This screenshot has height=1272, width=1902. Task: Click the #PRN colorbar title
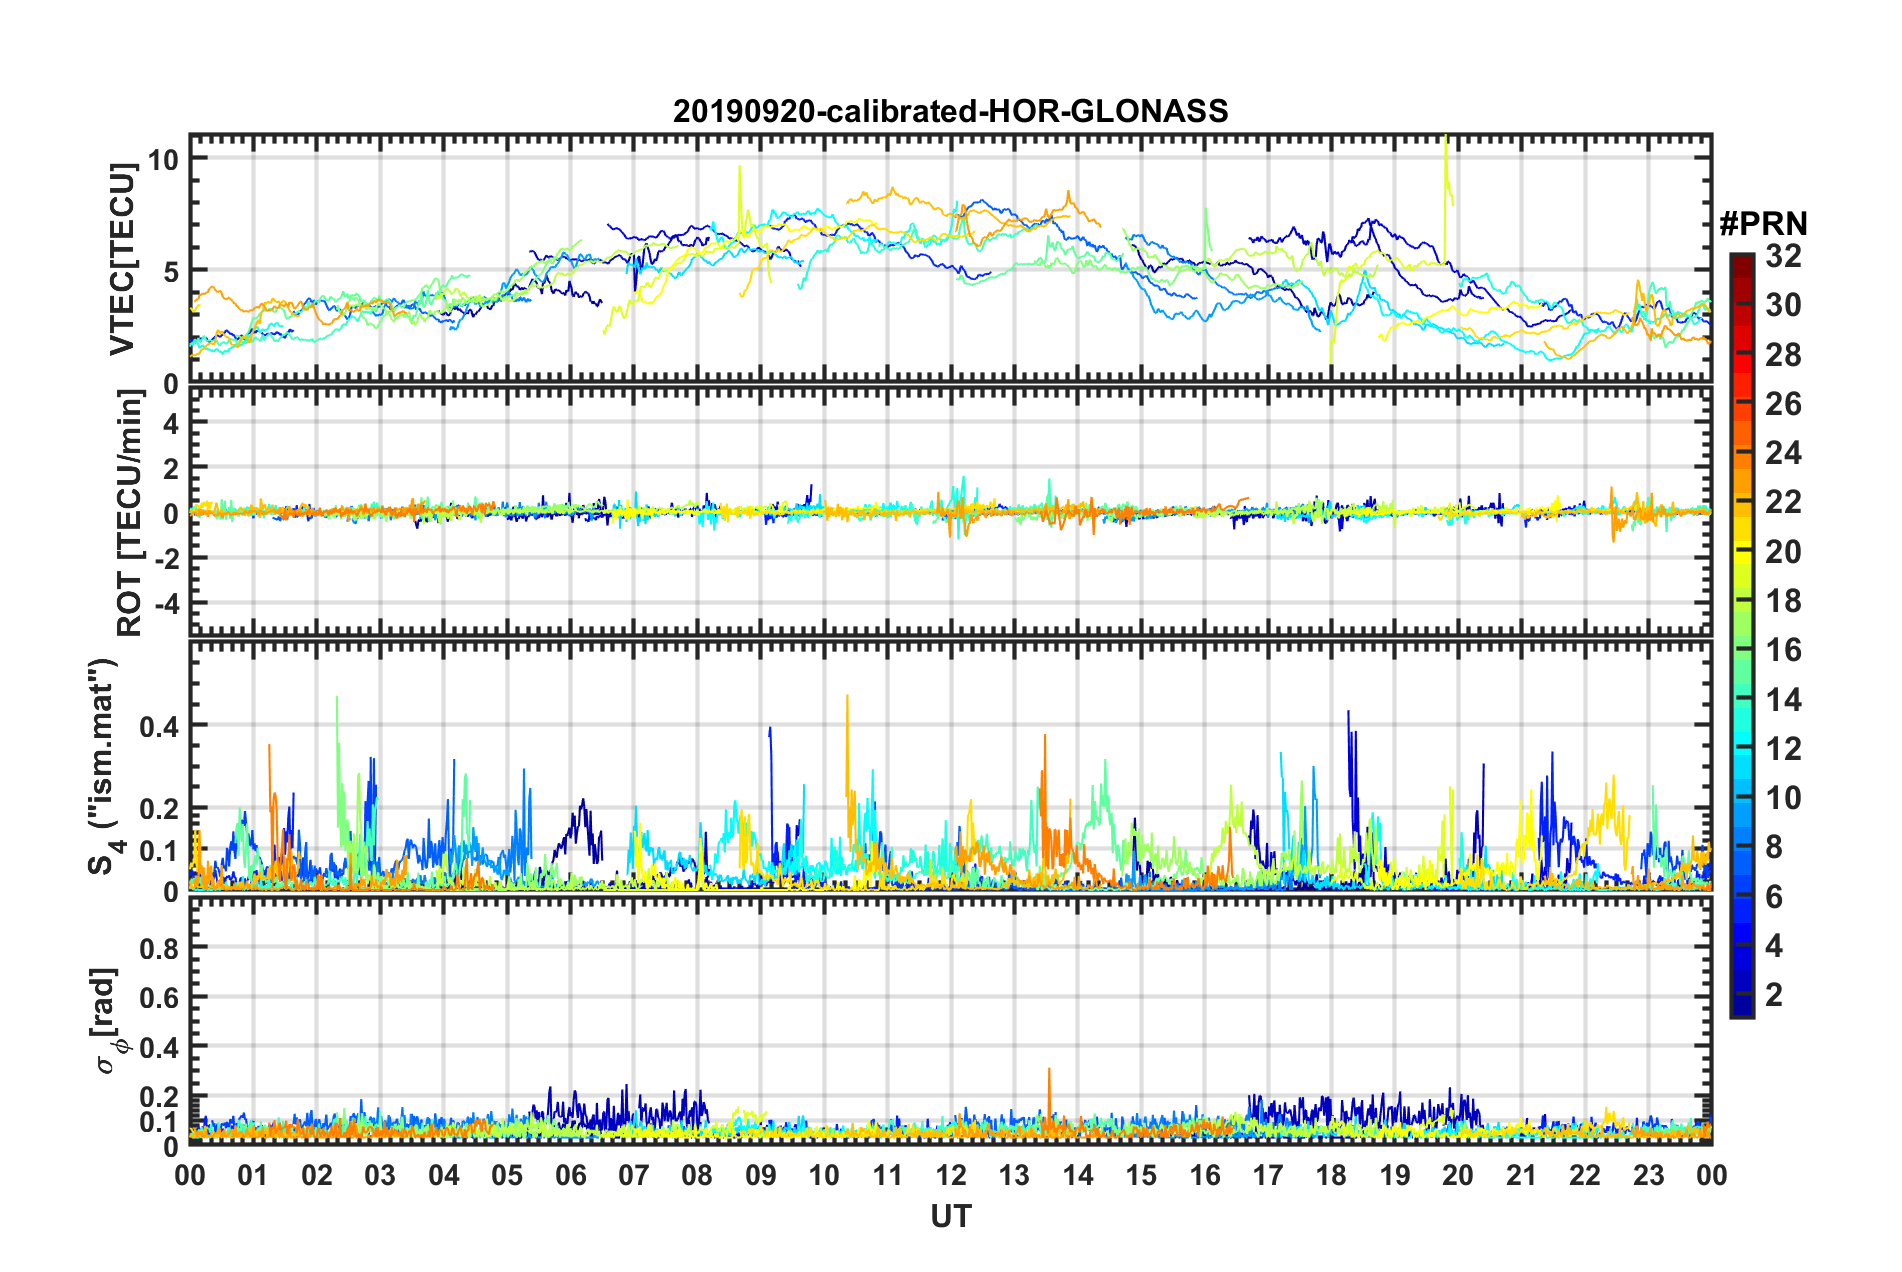(x=1763, y=223)
